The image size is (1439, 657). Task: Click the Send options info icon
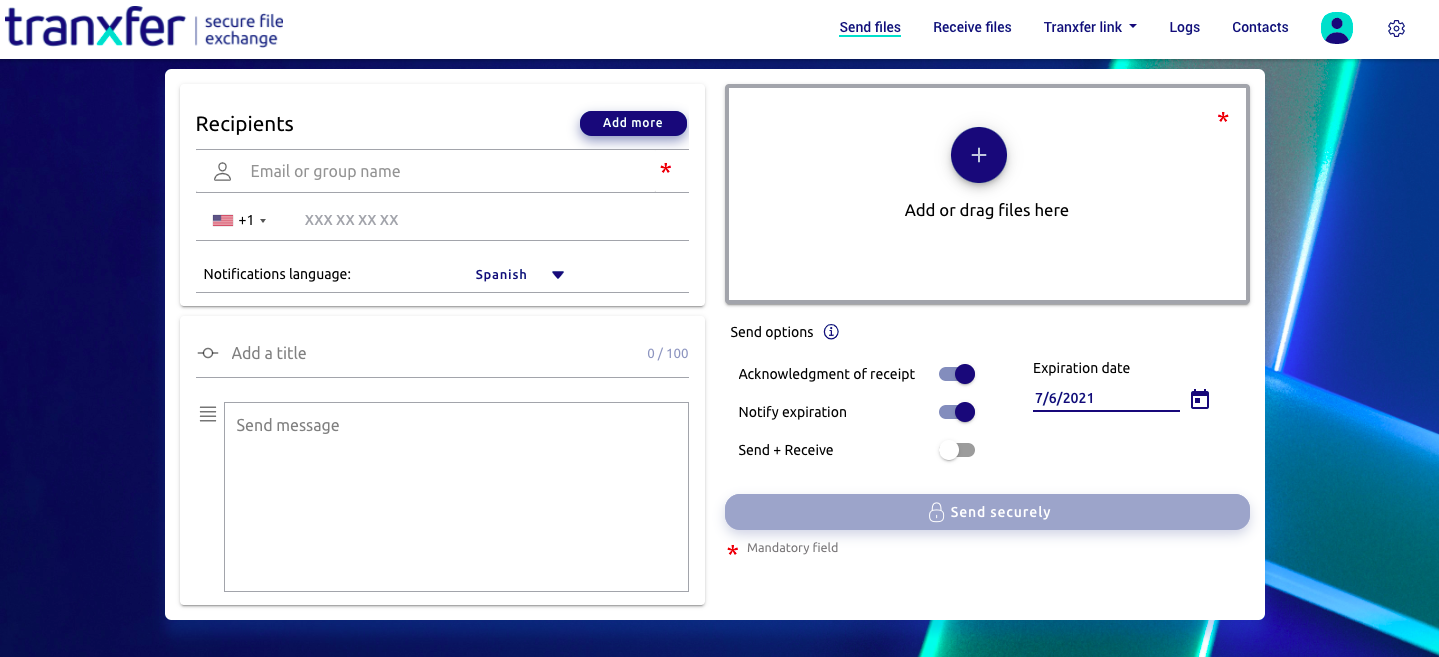coord(830,332)
